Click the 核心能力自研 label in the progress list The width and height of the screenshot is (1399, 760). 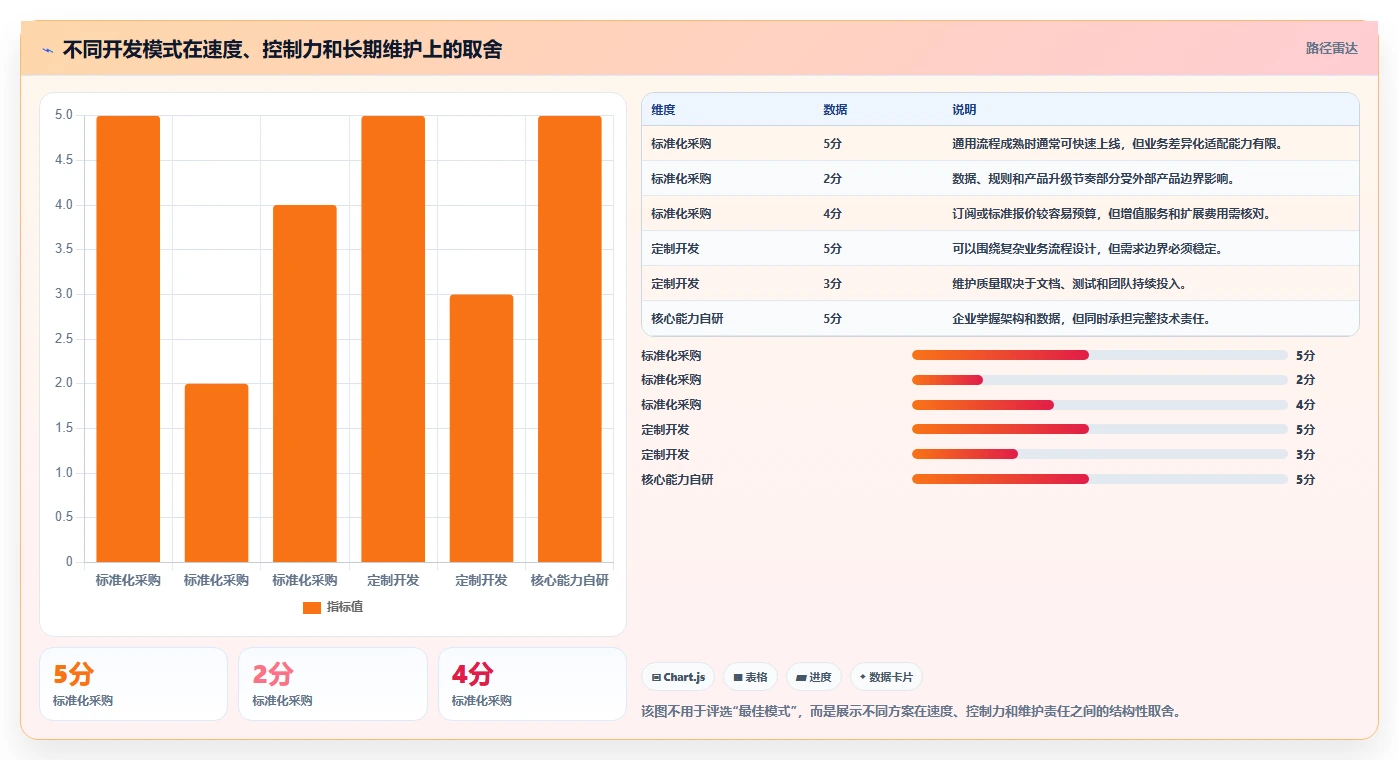[677, 480]
